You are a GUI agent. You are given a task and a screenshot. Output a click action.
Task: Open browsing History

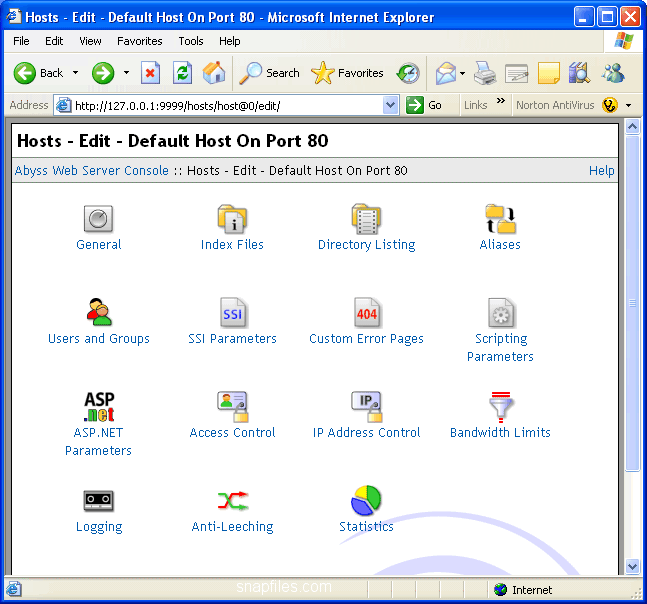click(x=408, y=73)
